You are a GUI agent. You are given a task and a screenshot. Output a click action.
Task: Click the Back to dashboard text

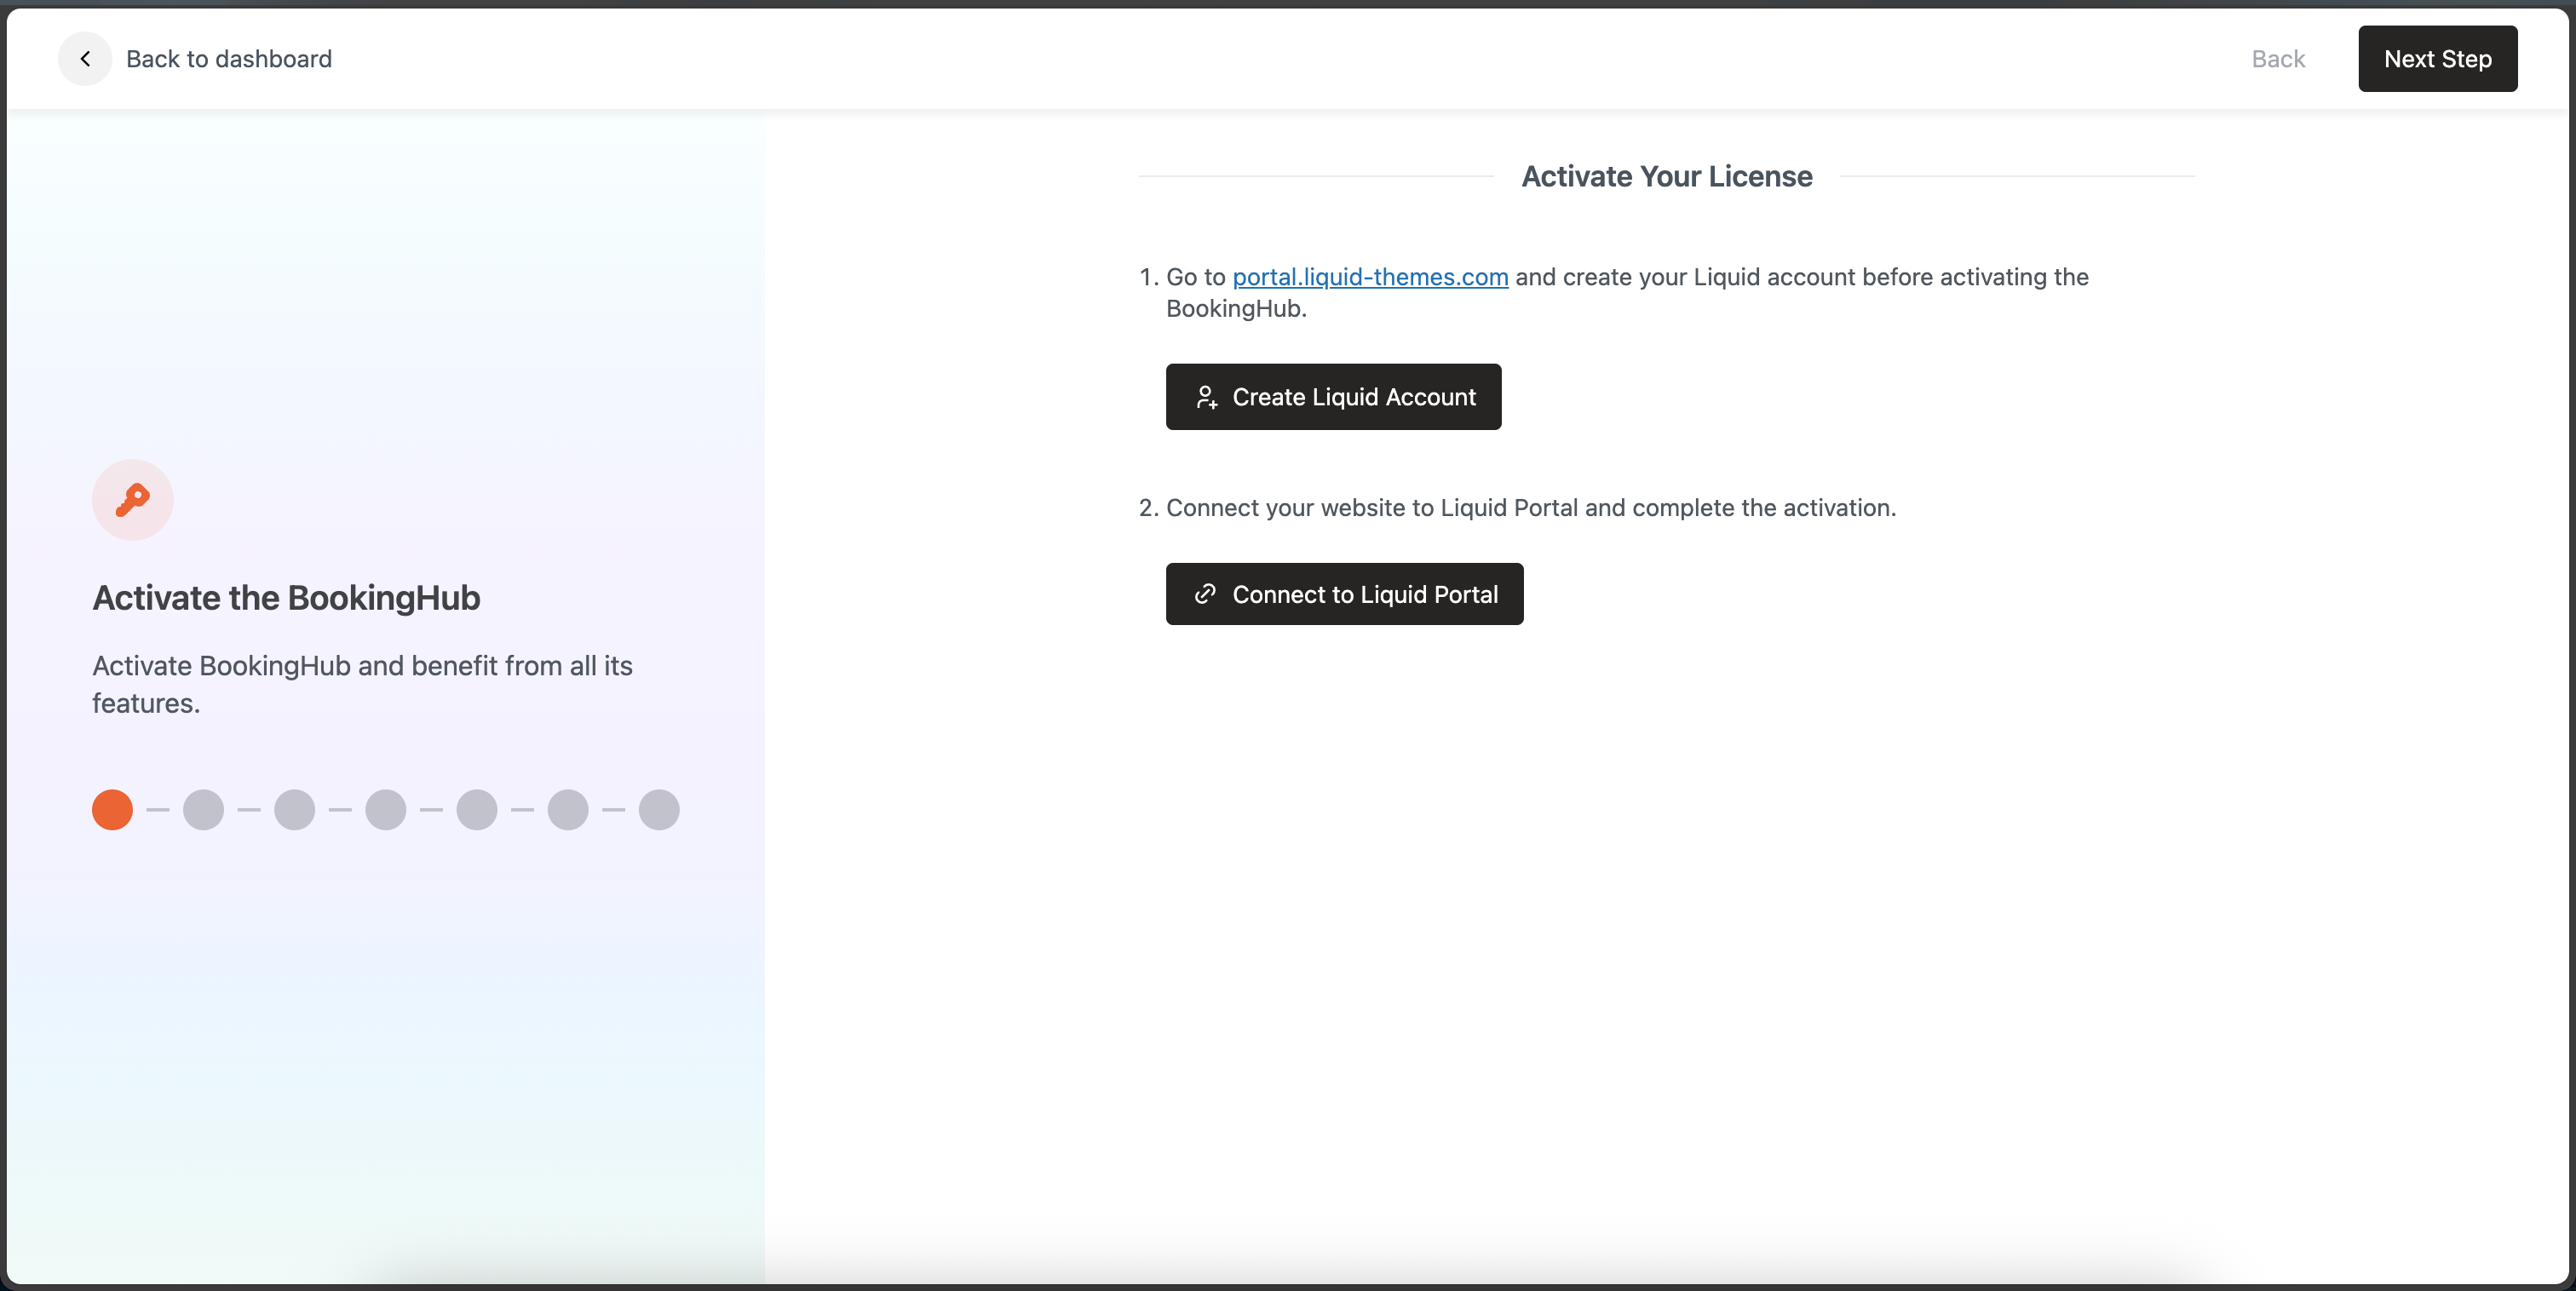228,59
